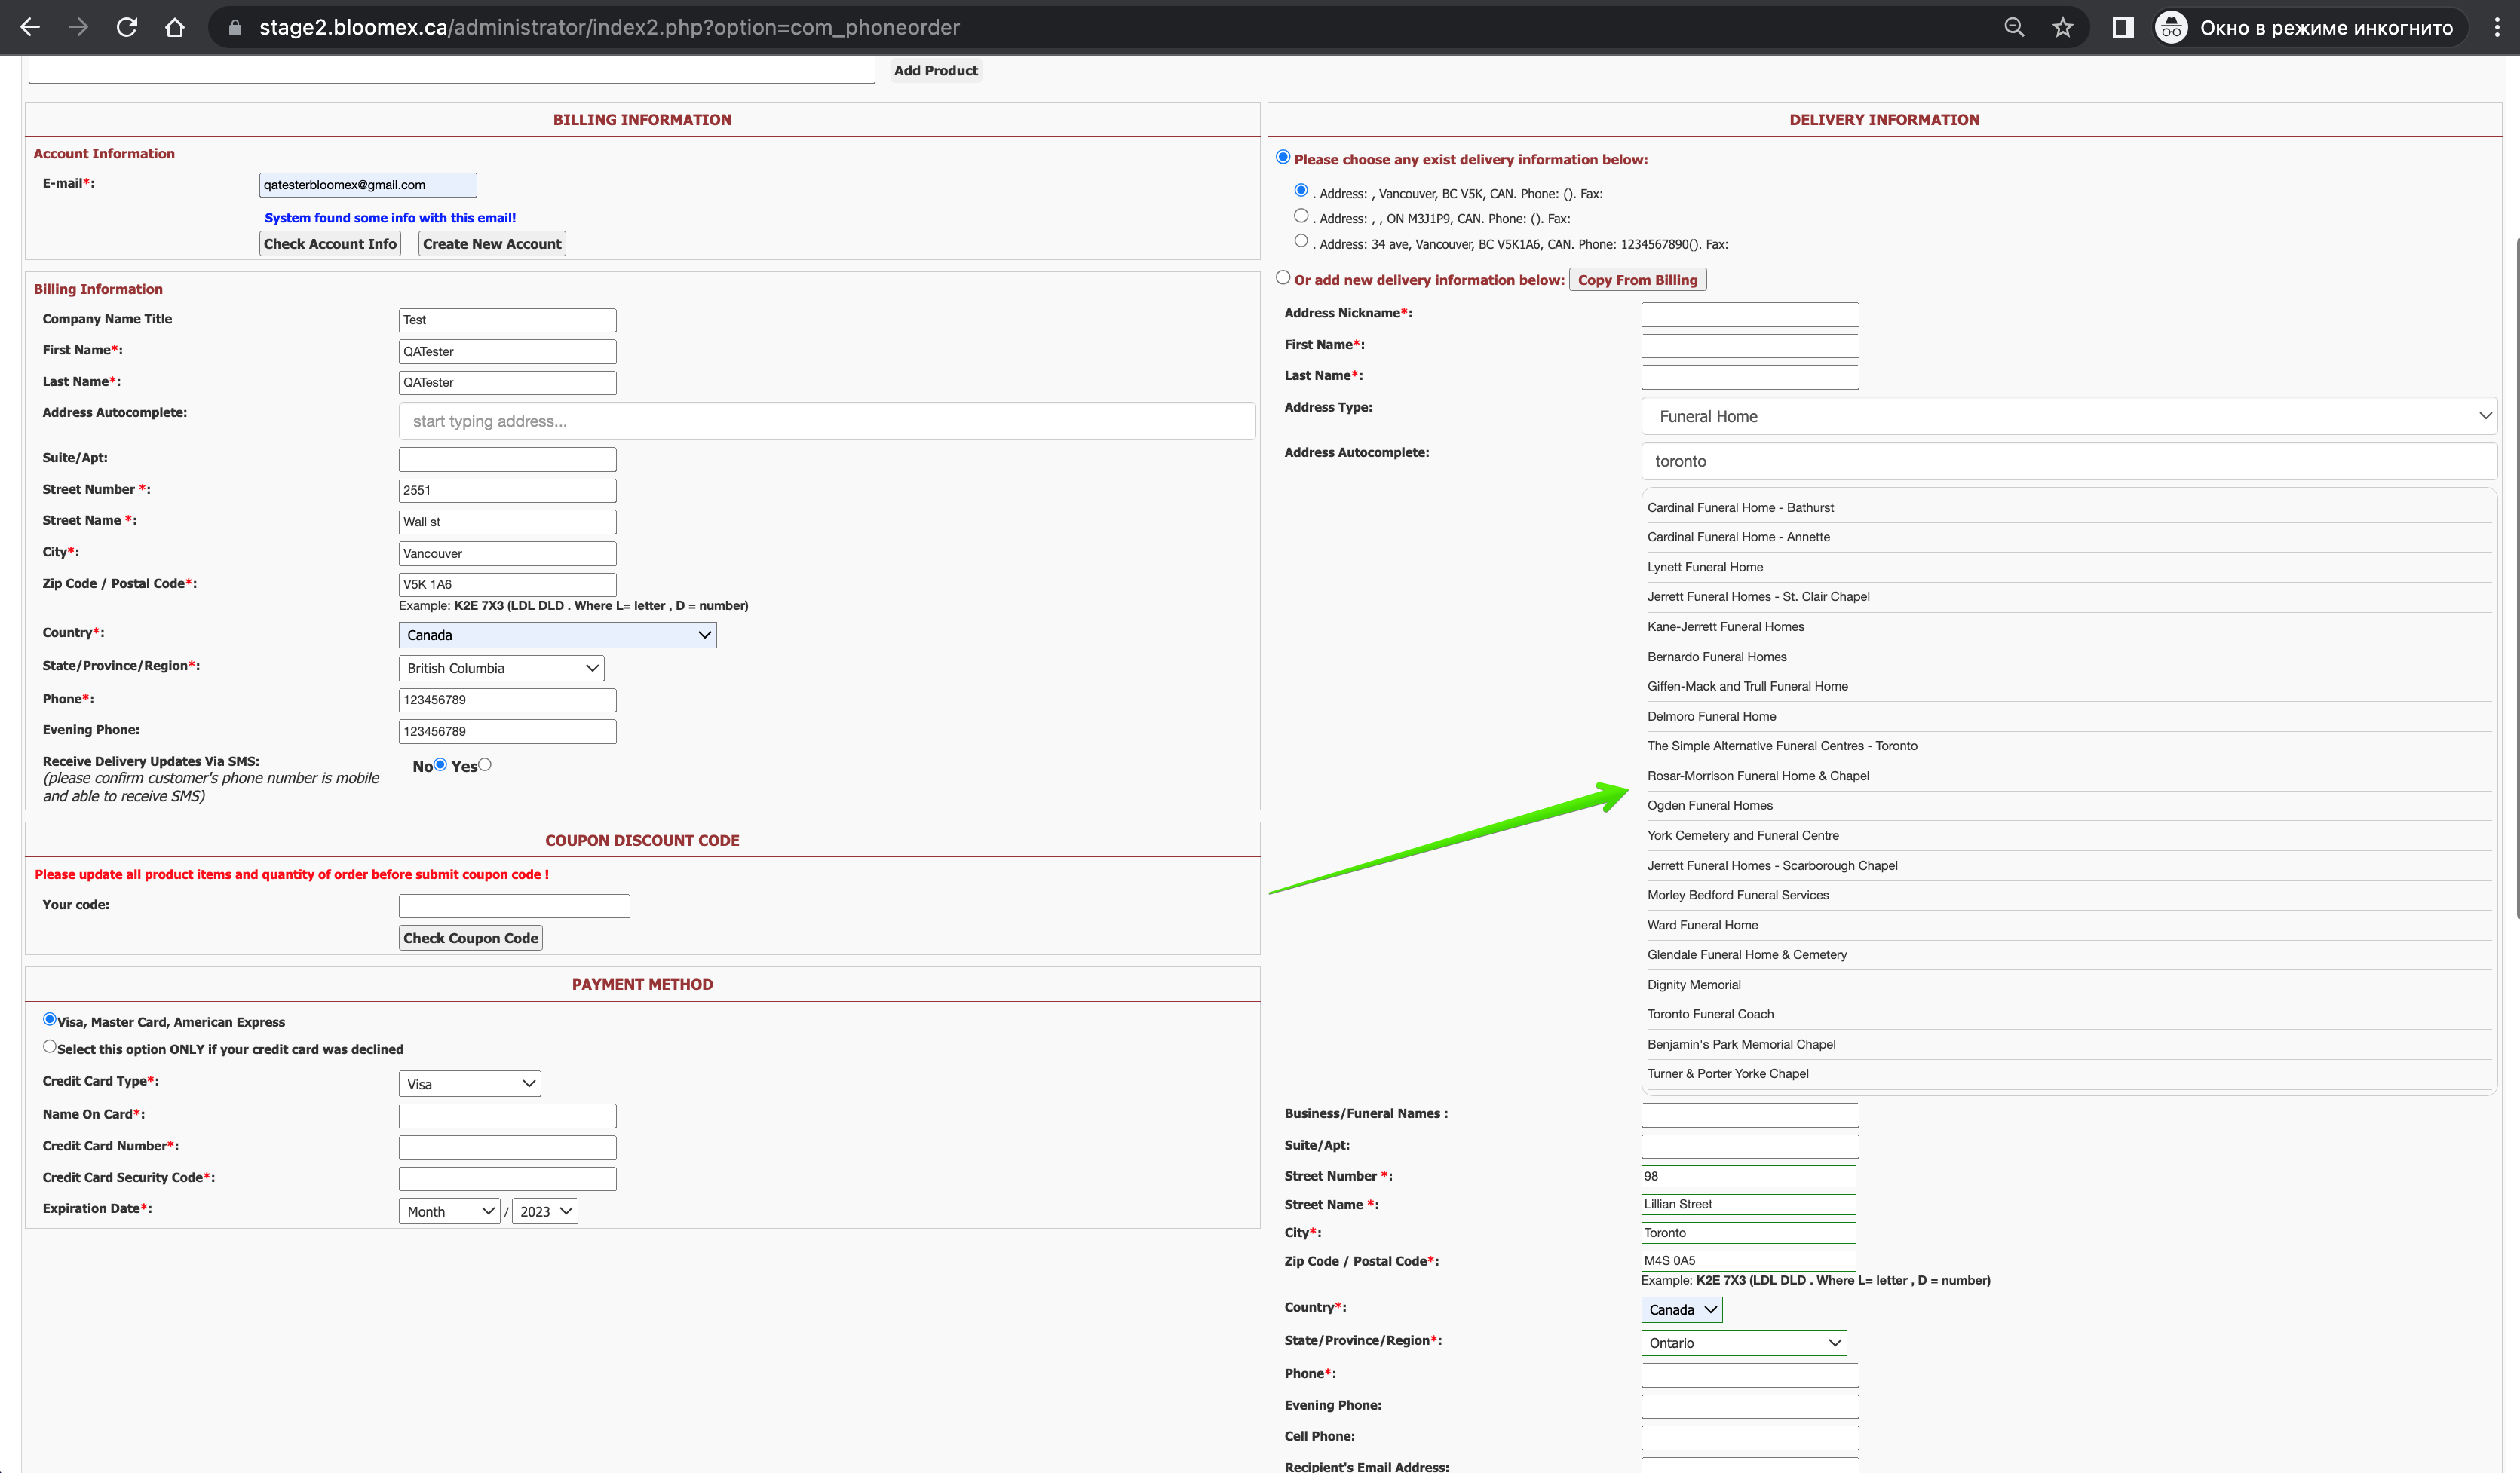Choose York Cemetery and Funeral Centre suggestion
Viewport: 2520px width, 1473px height.
pyautogui.click(x=2069, y=836)
